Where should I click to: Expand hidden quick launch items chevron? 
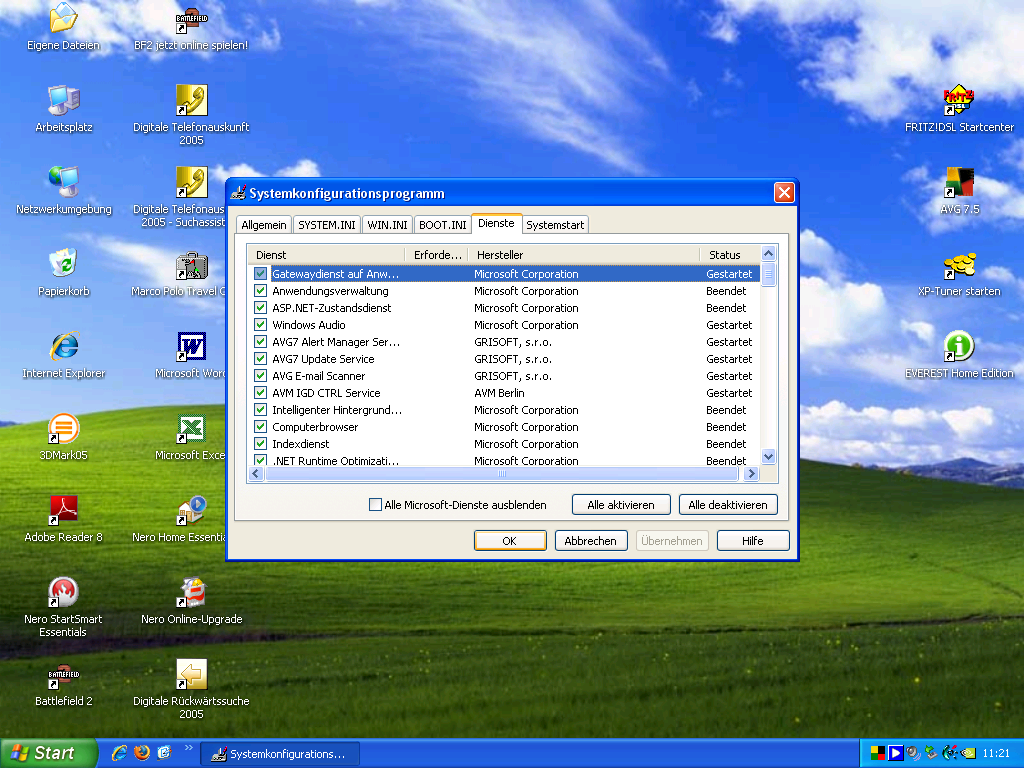[x=189, y=747]
